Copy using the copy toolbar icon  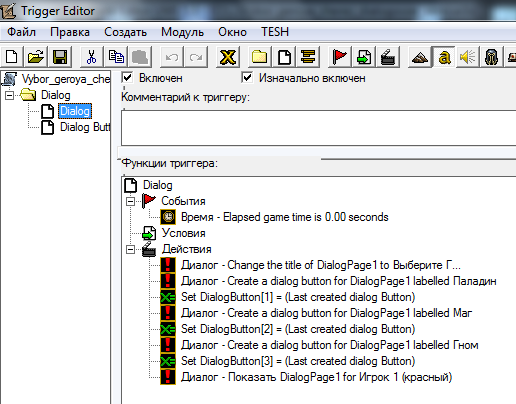pos(116,57)
